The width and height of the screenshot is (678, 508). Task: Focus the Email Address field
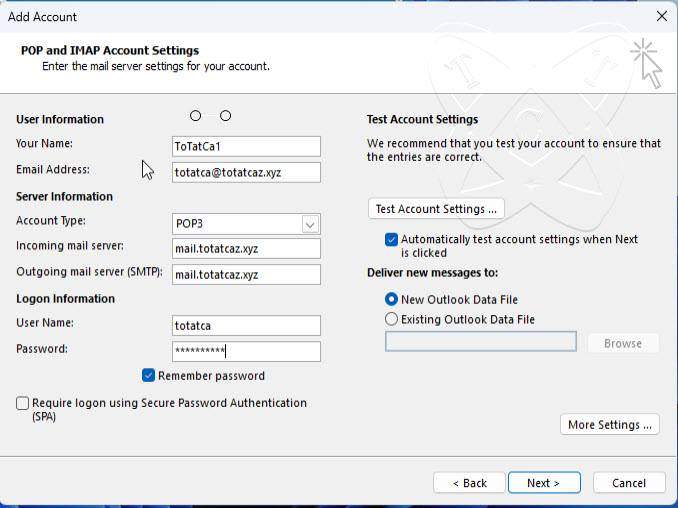[x=246, y=173]
